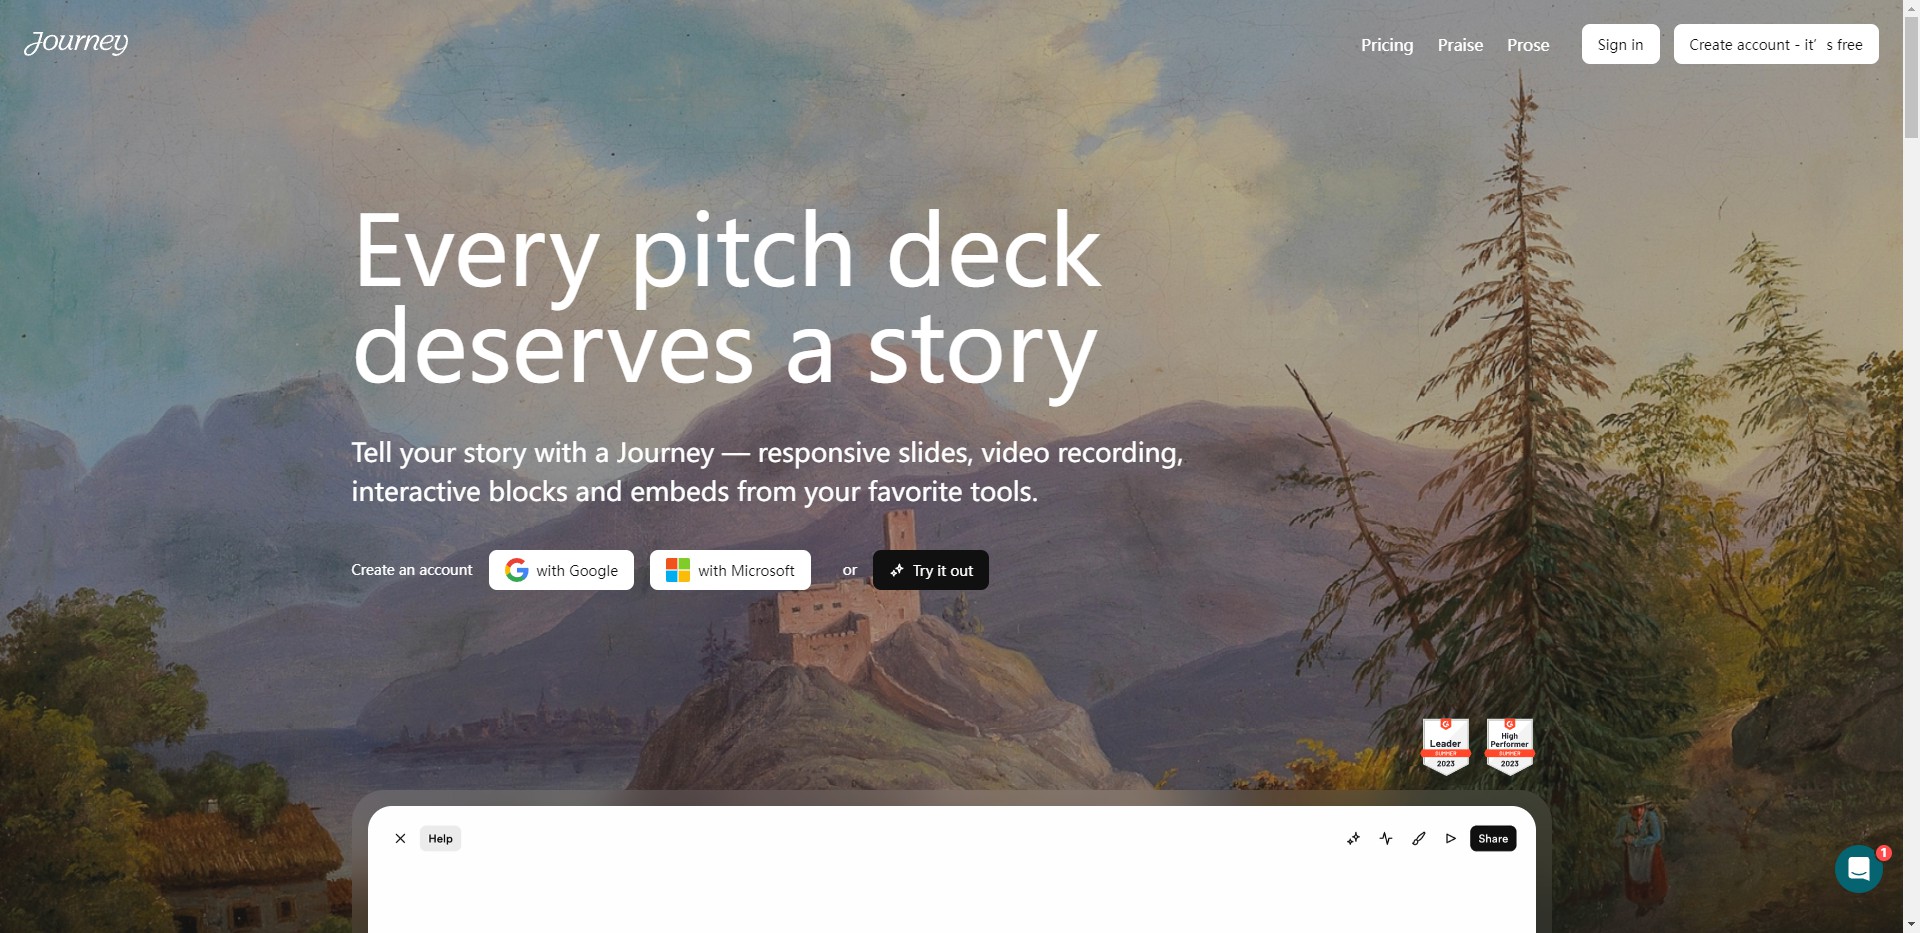This screenshot has height=933, width=1920.
Task: Select the paintbrush style icon
Action: pos(1418,839)
